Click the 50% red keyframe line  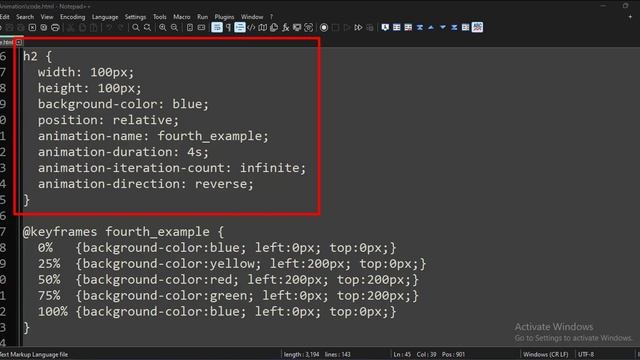228,280
